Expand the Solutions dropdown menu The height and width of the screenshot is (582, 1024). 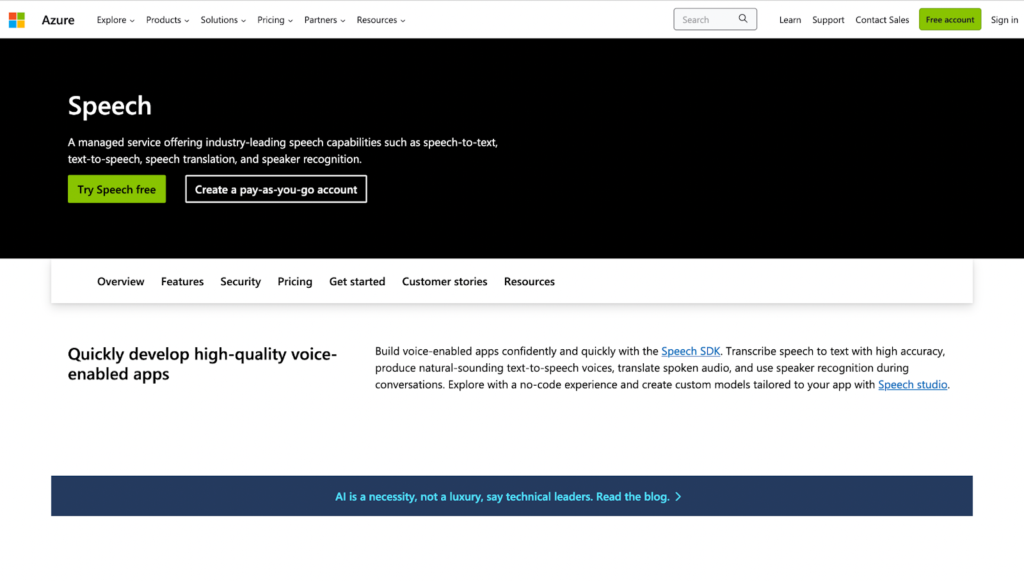[223, 20]
